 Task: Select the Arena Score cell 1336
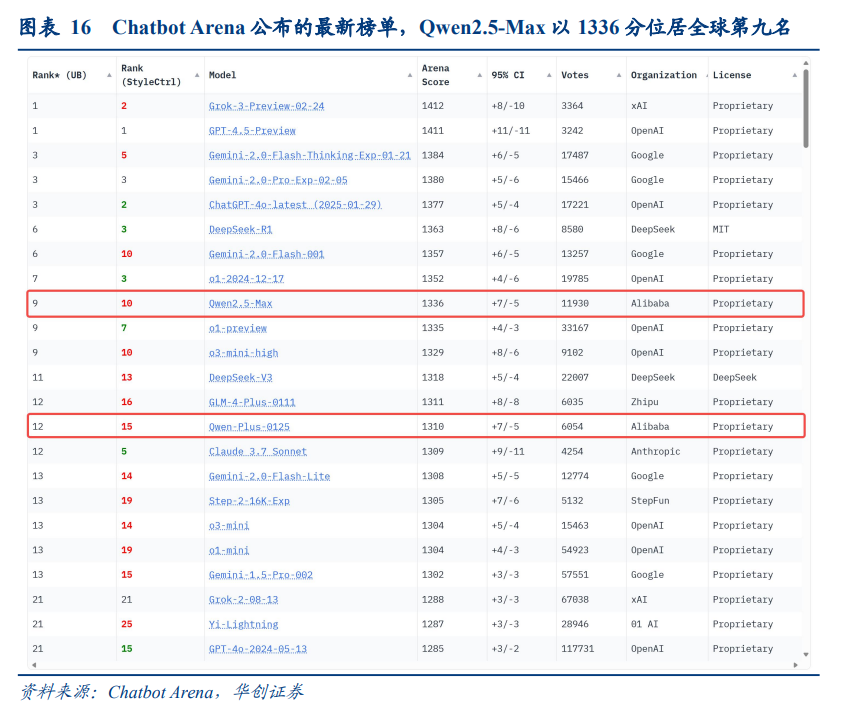432,304
